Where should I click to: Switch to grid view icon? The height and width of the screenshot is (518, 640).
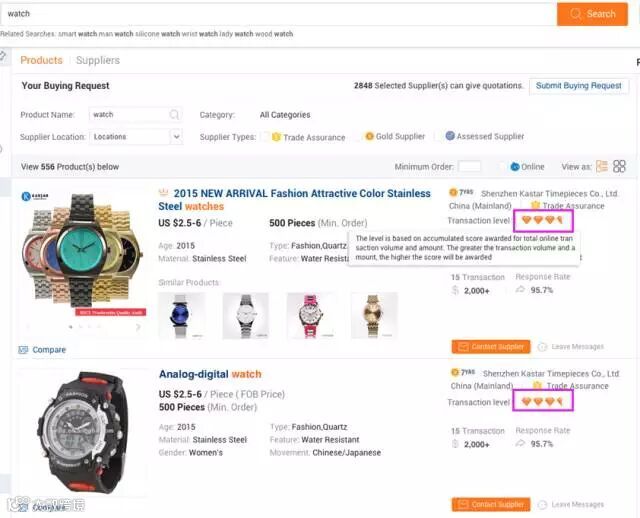coord(619,167)
